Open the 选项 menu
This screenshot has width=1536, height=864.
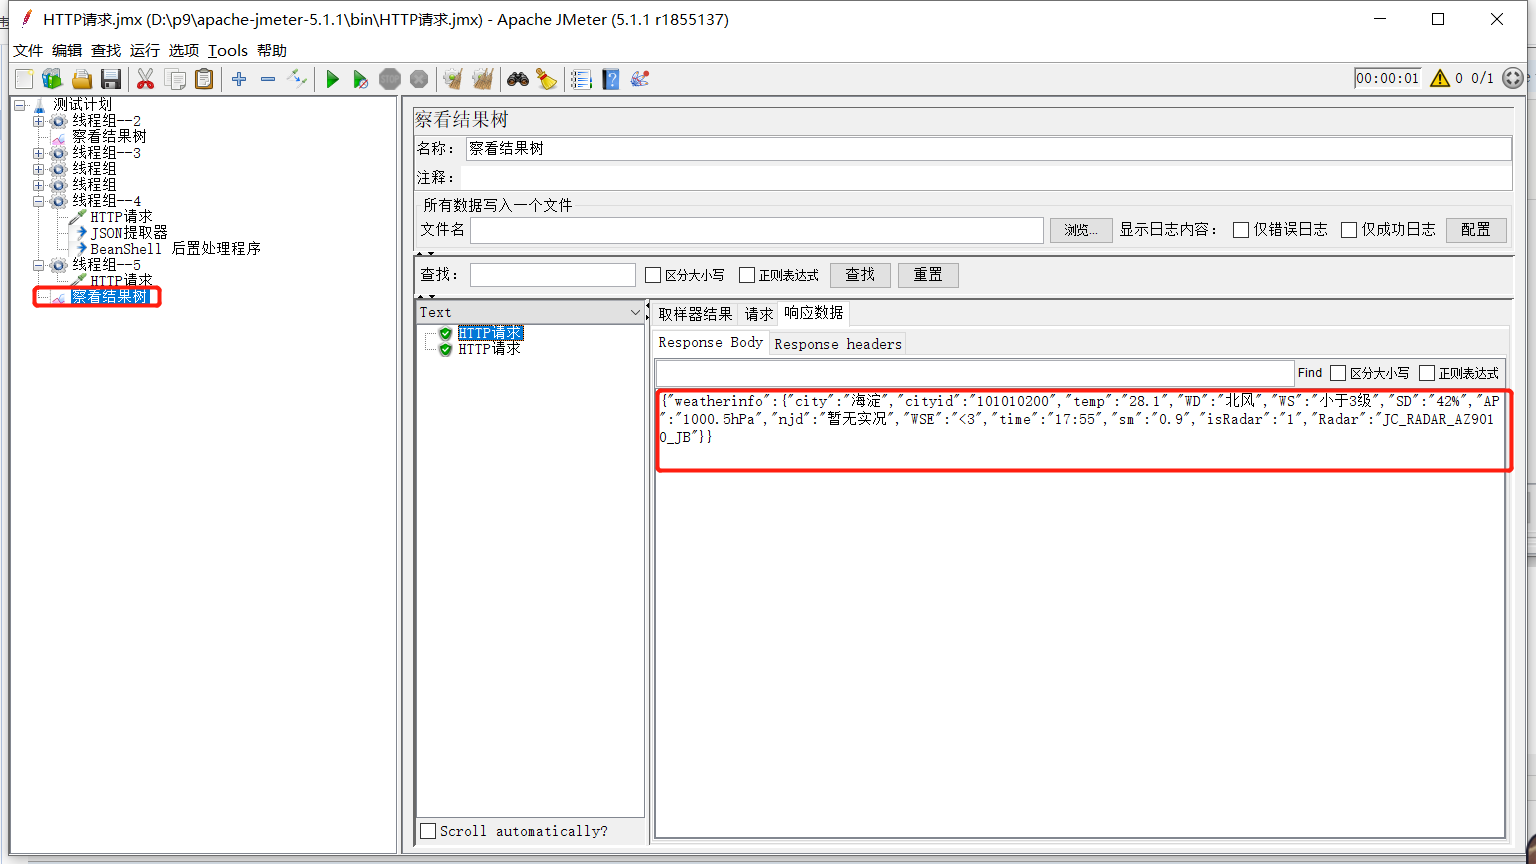(184, 50)
